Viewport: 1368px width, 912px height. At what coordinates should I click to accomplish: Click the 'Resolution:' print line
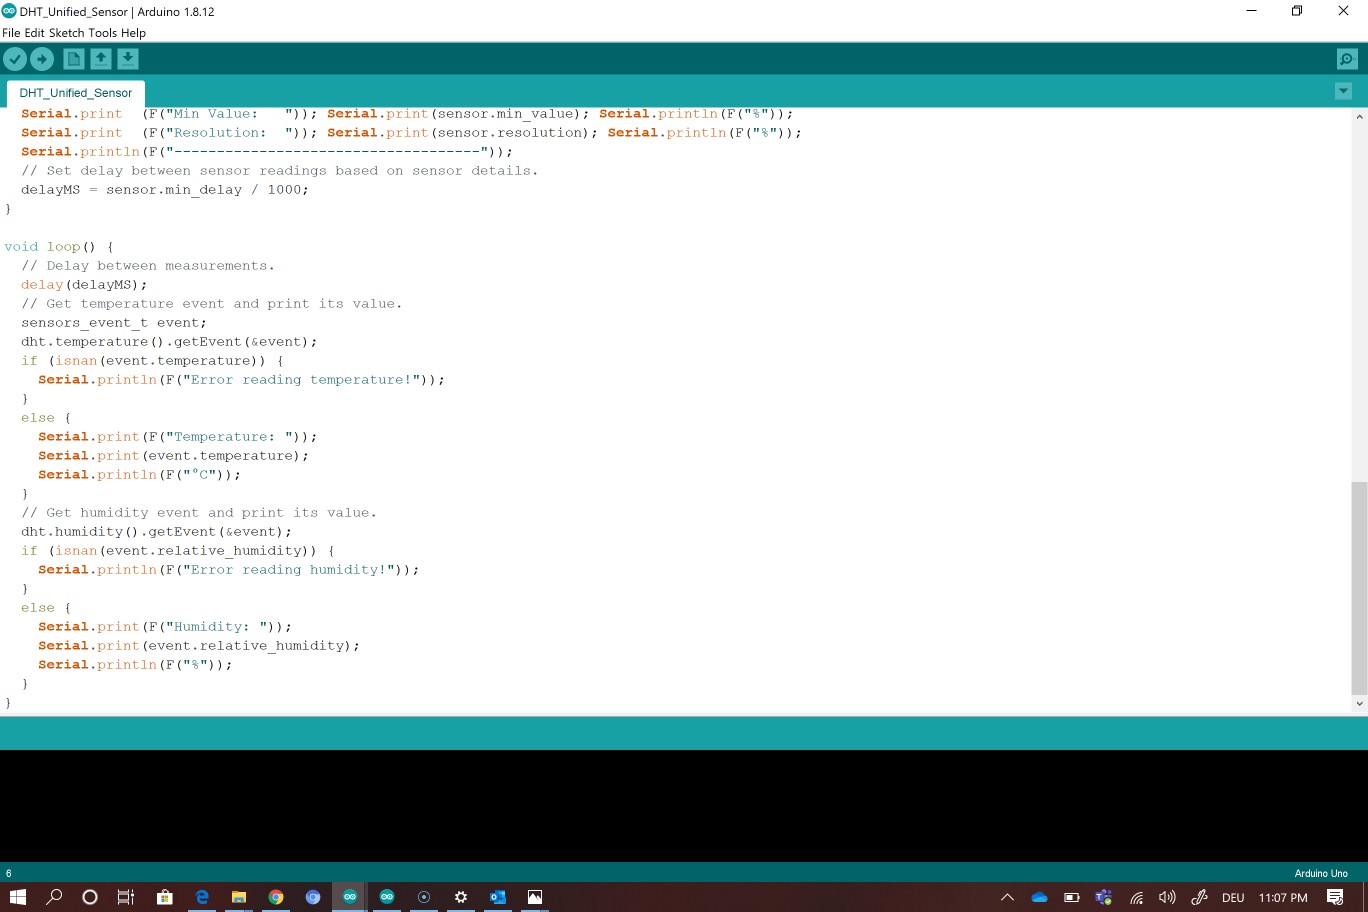(411, 133)
